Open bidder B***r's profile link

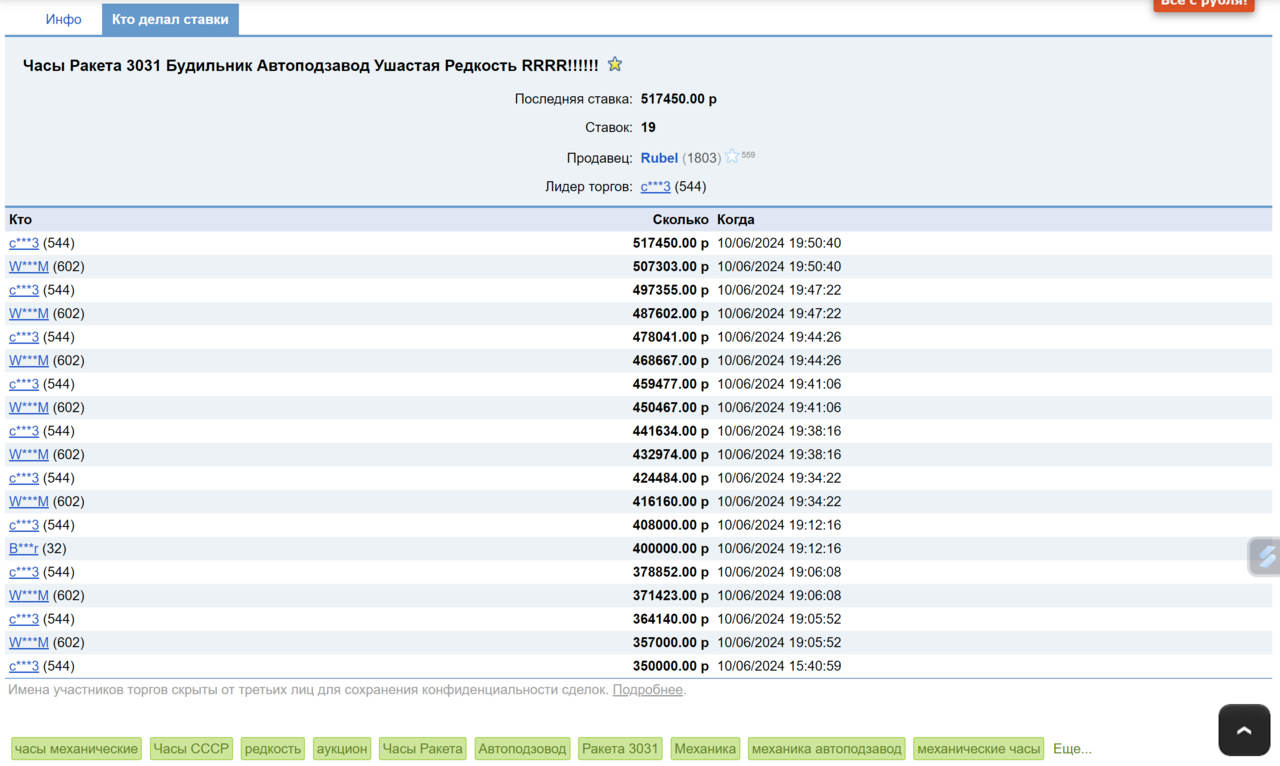tap(24, 549)
